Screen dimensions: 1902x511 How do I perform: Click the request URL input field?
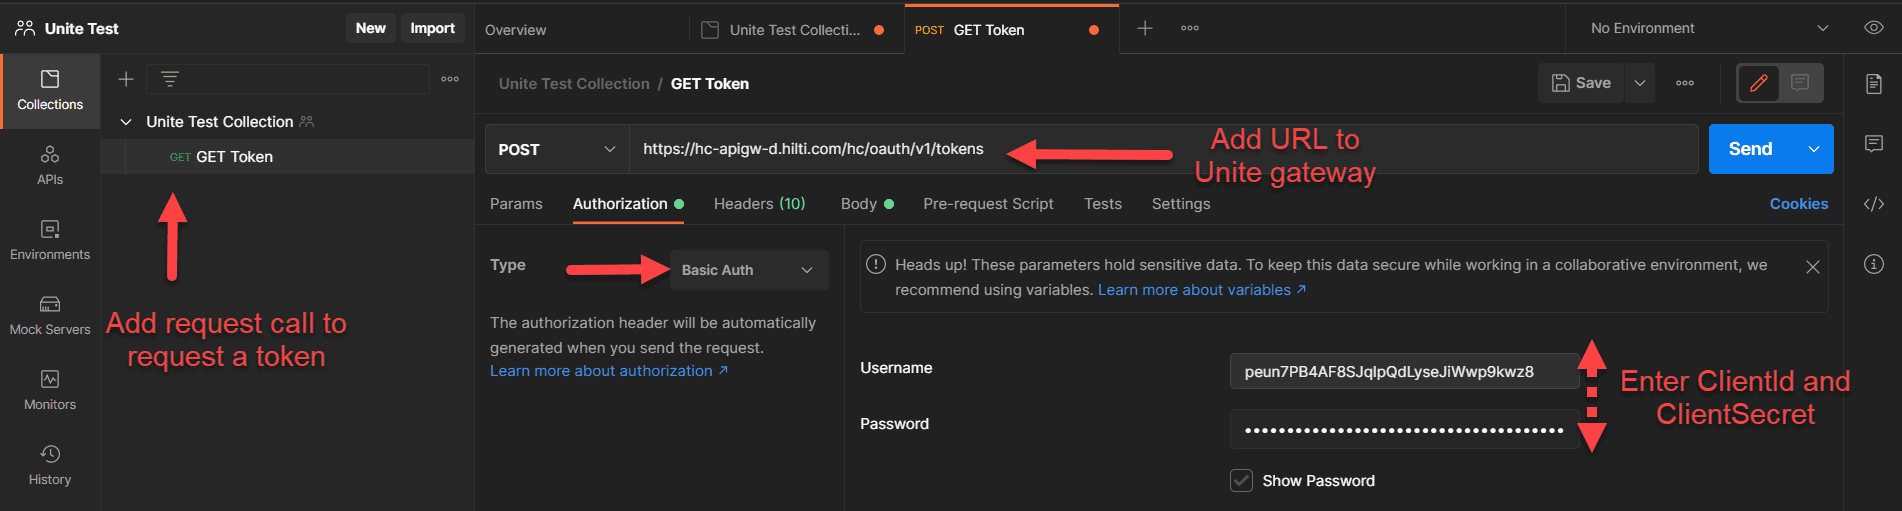(x=1163, y=149)
